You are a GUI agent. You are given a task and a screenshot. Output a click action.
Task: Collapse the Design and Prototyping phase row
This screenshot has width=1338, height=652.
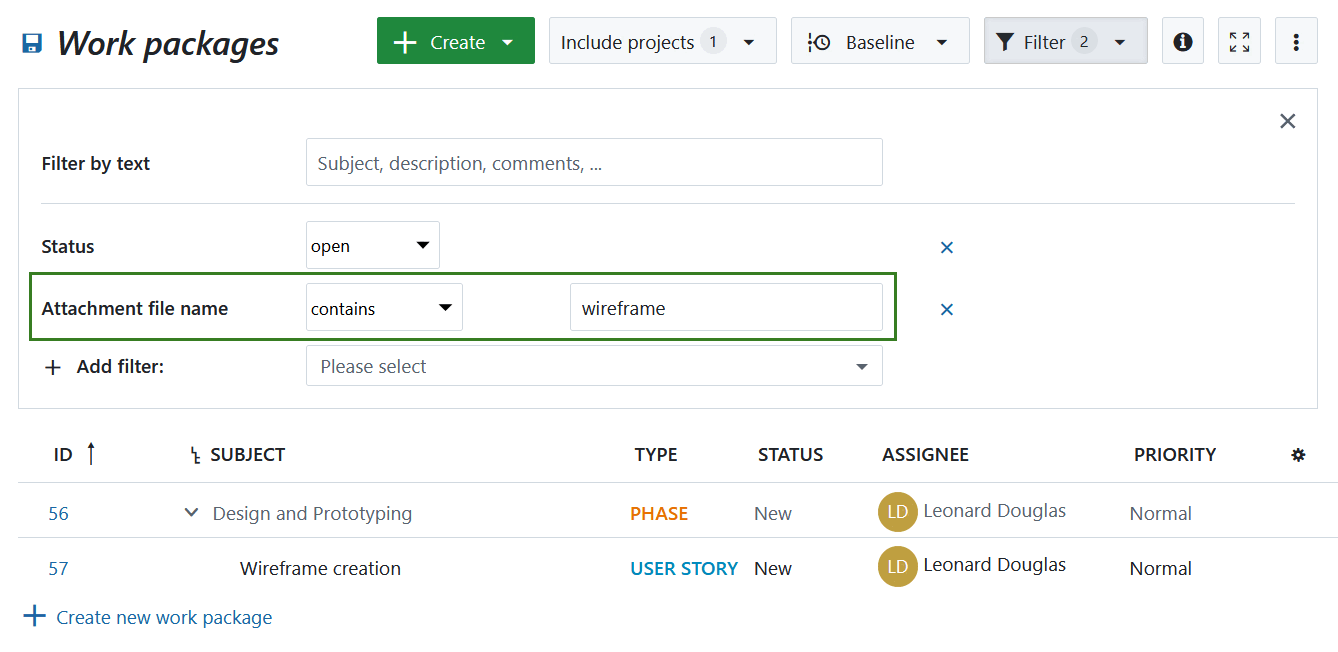pyautogui.click(x=190, y=511)
